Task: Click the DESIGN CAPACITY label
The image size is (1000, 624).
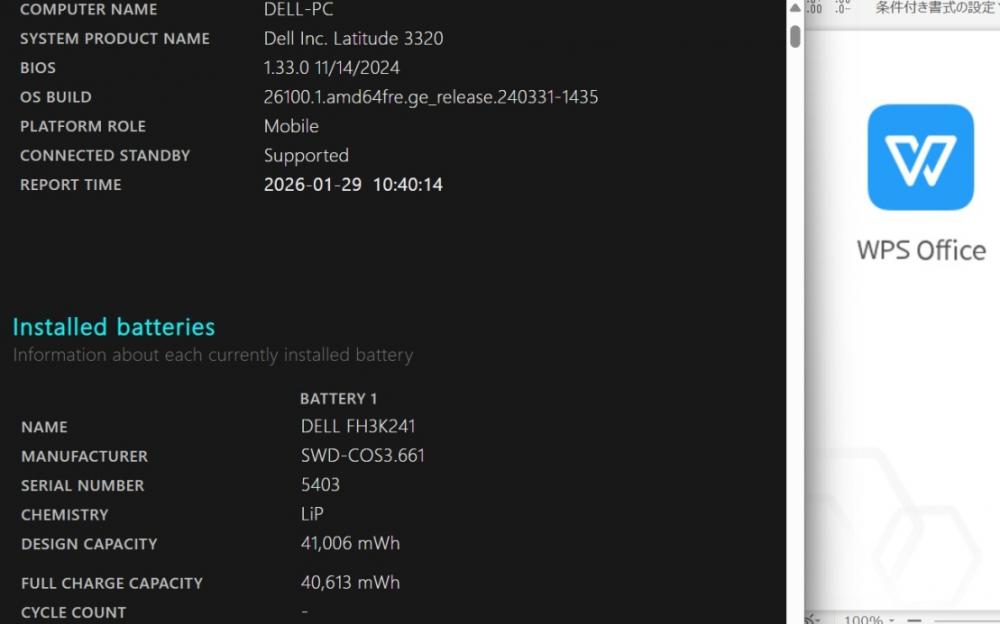Action: 89,544
